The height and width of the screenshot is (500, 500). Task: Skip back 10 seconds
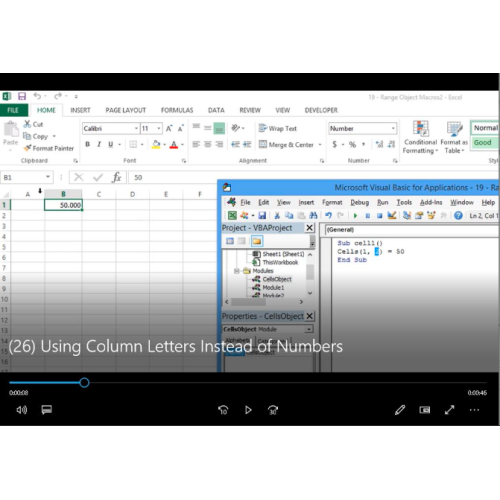pos(223,410)
